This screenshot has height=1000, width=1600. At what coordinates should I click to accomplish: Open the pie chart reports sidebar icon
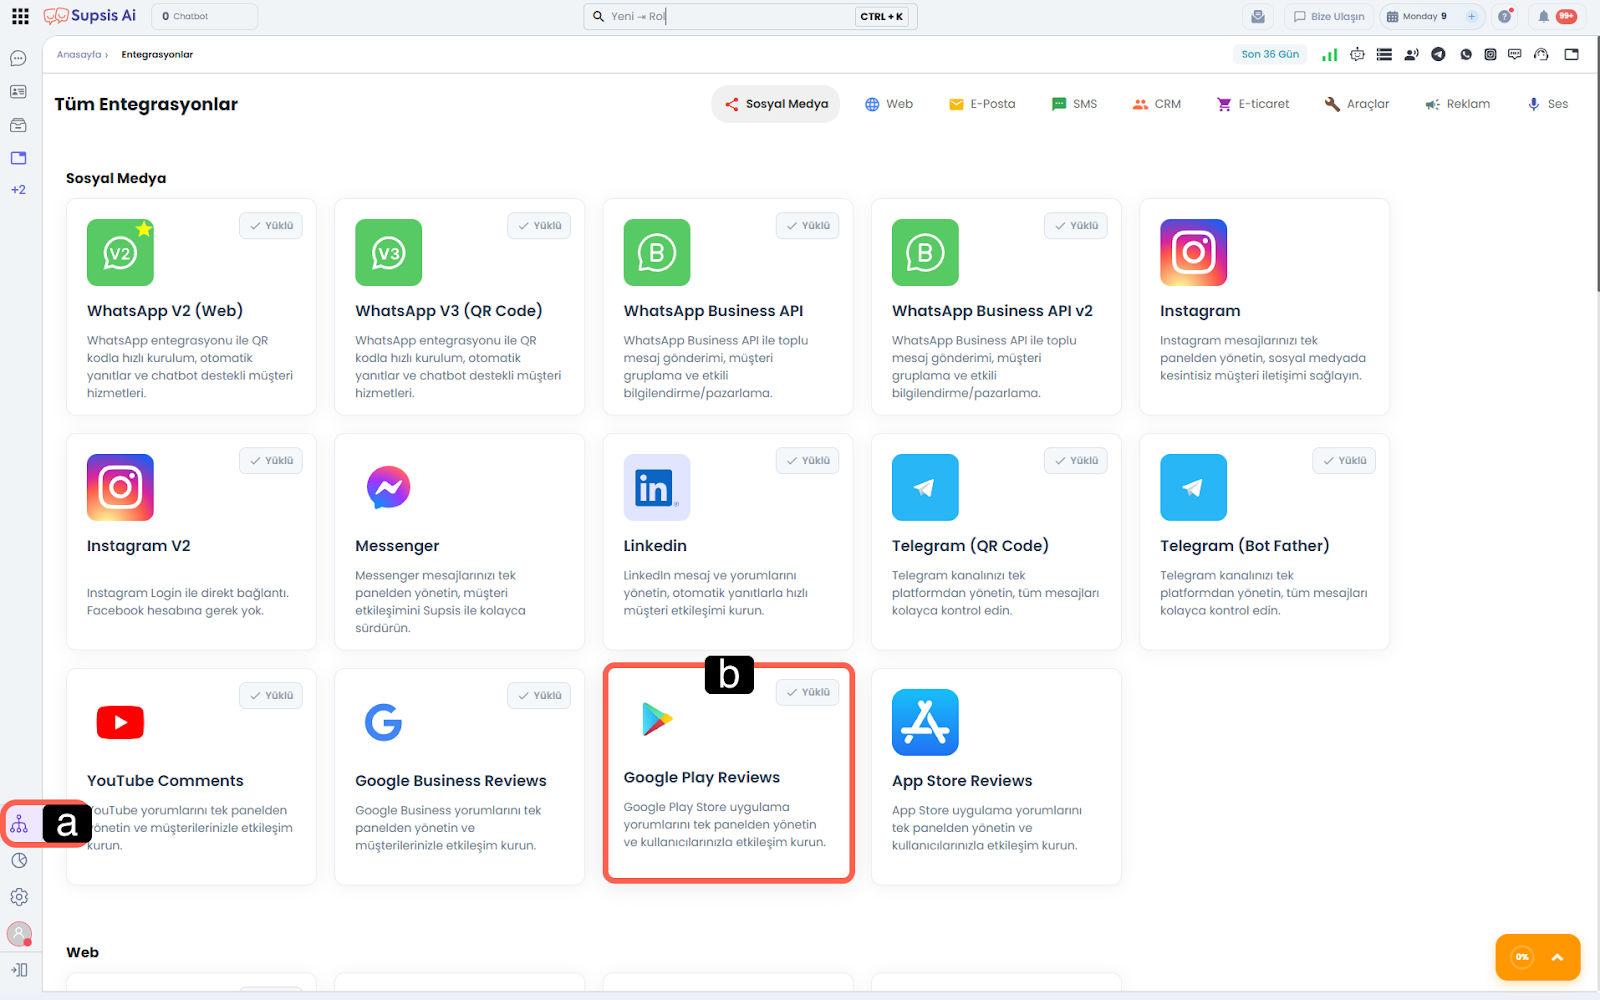click(19, 860)
